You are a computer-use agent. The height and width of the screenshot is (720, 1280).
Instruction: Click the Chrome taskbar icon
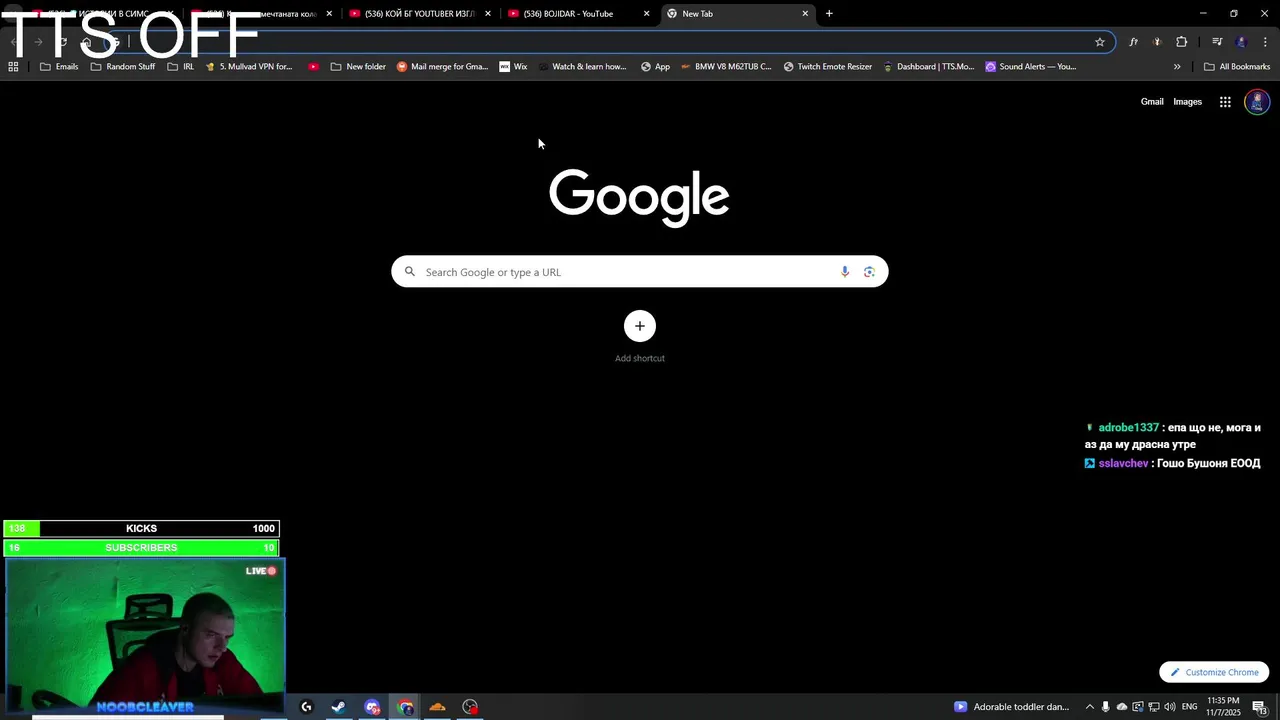[x=405, y=707]
